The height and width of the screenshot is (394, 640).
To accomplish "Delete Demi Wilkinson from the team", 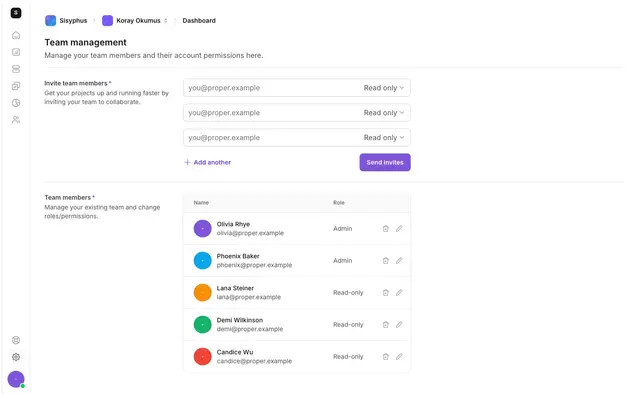I will (x=386, y=325).
